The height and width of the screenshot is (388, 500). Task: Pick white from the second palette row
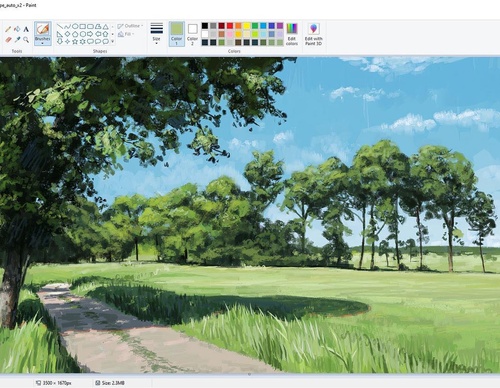205,34
